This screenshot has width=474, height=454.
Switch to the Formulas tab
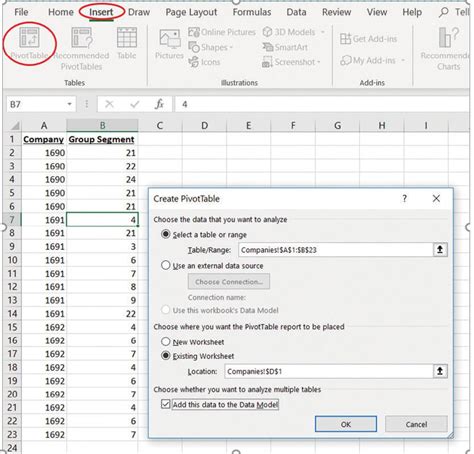click(252, 12)
